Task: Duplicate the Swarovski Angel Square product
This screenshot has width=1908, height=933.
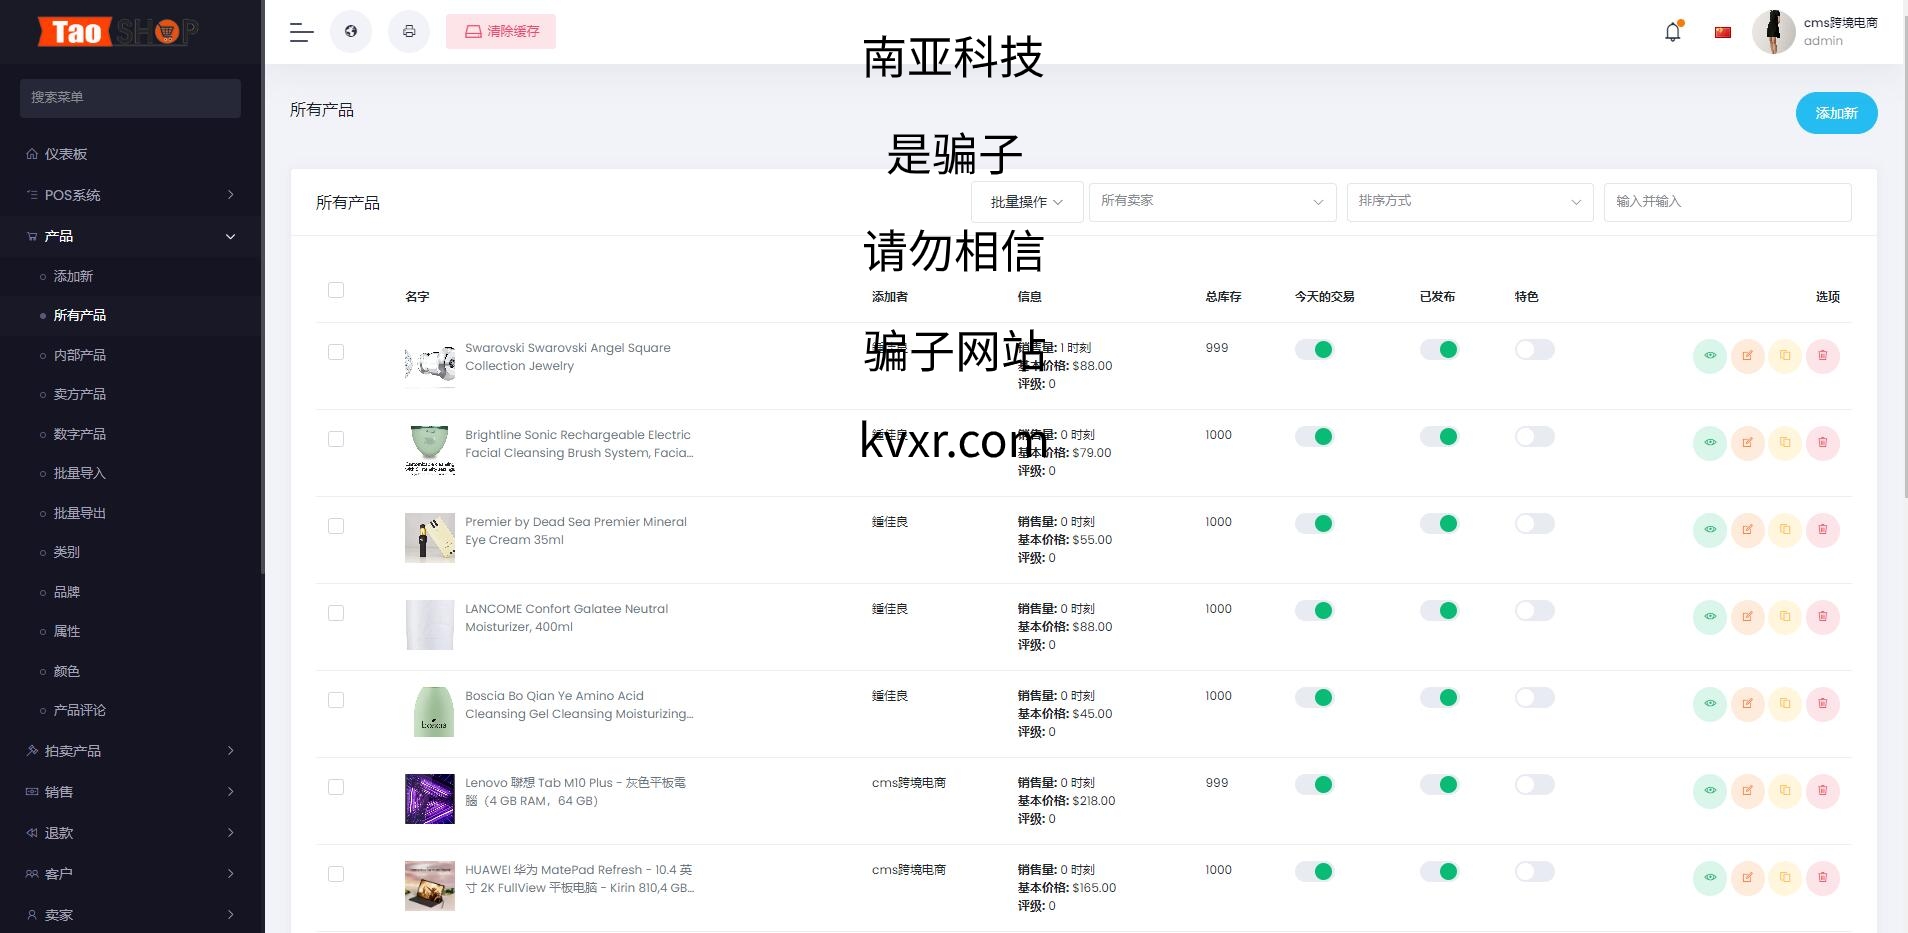Action: coord(1785,356)
